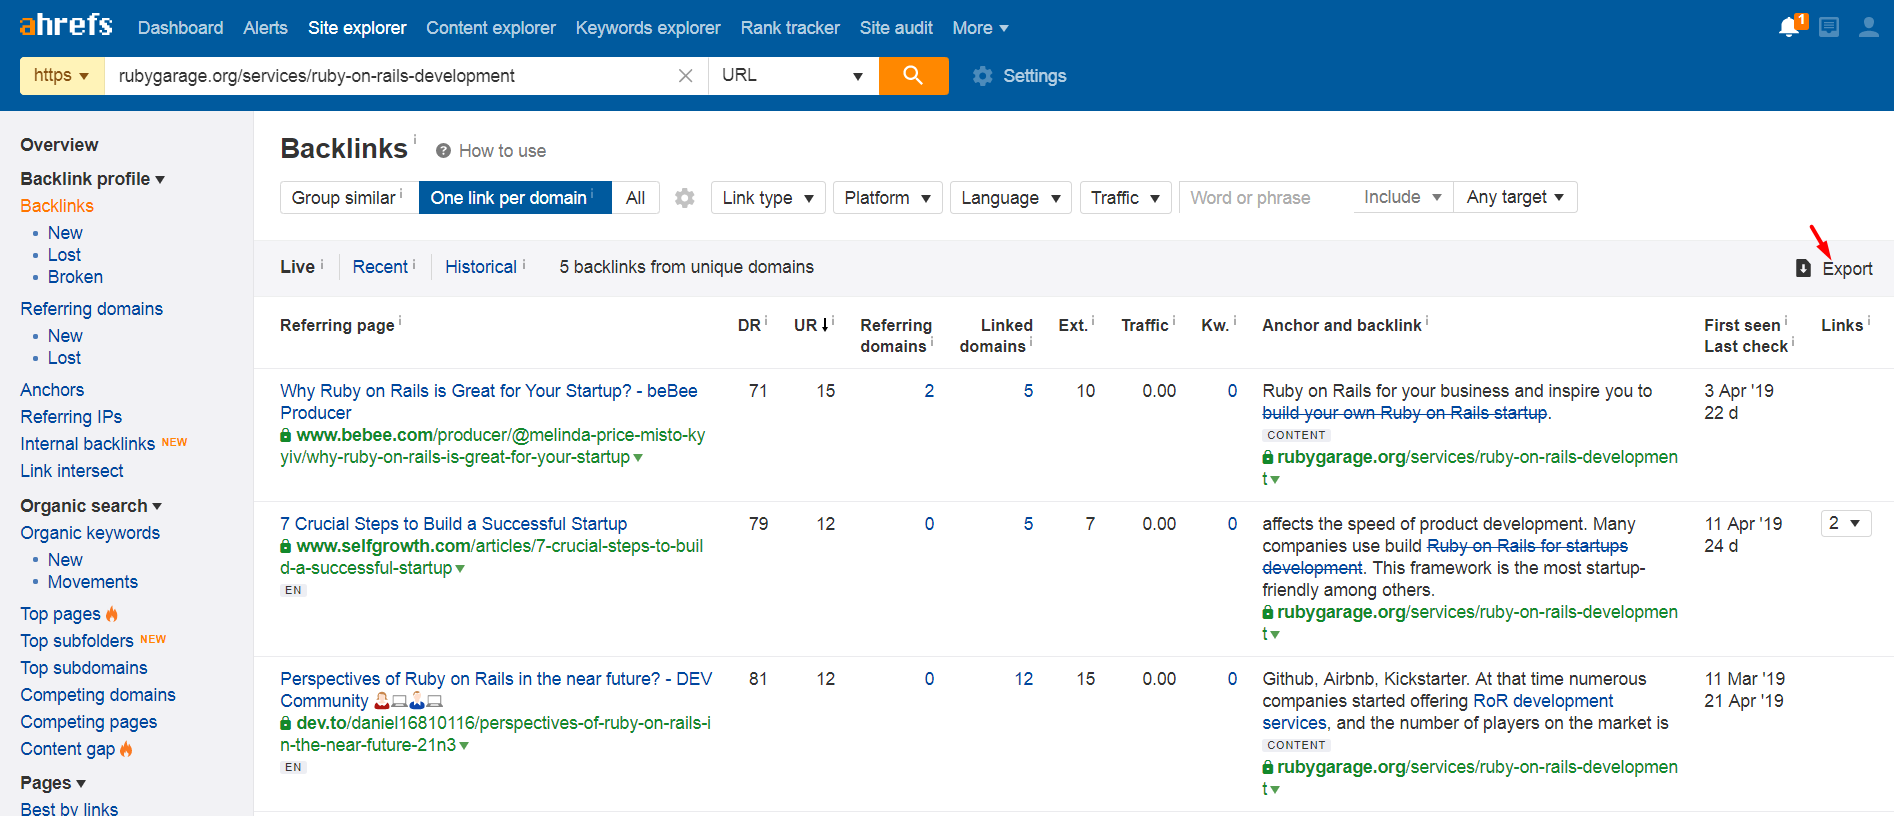Clear the URL field with X icon

pyautogui.click(x=685, y=76)
